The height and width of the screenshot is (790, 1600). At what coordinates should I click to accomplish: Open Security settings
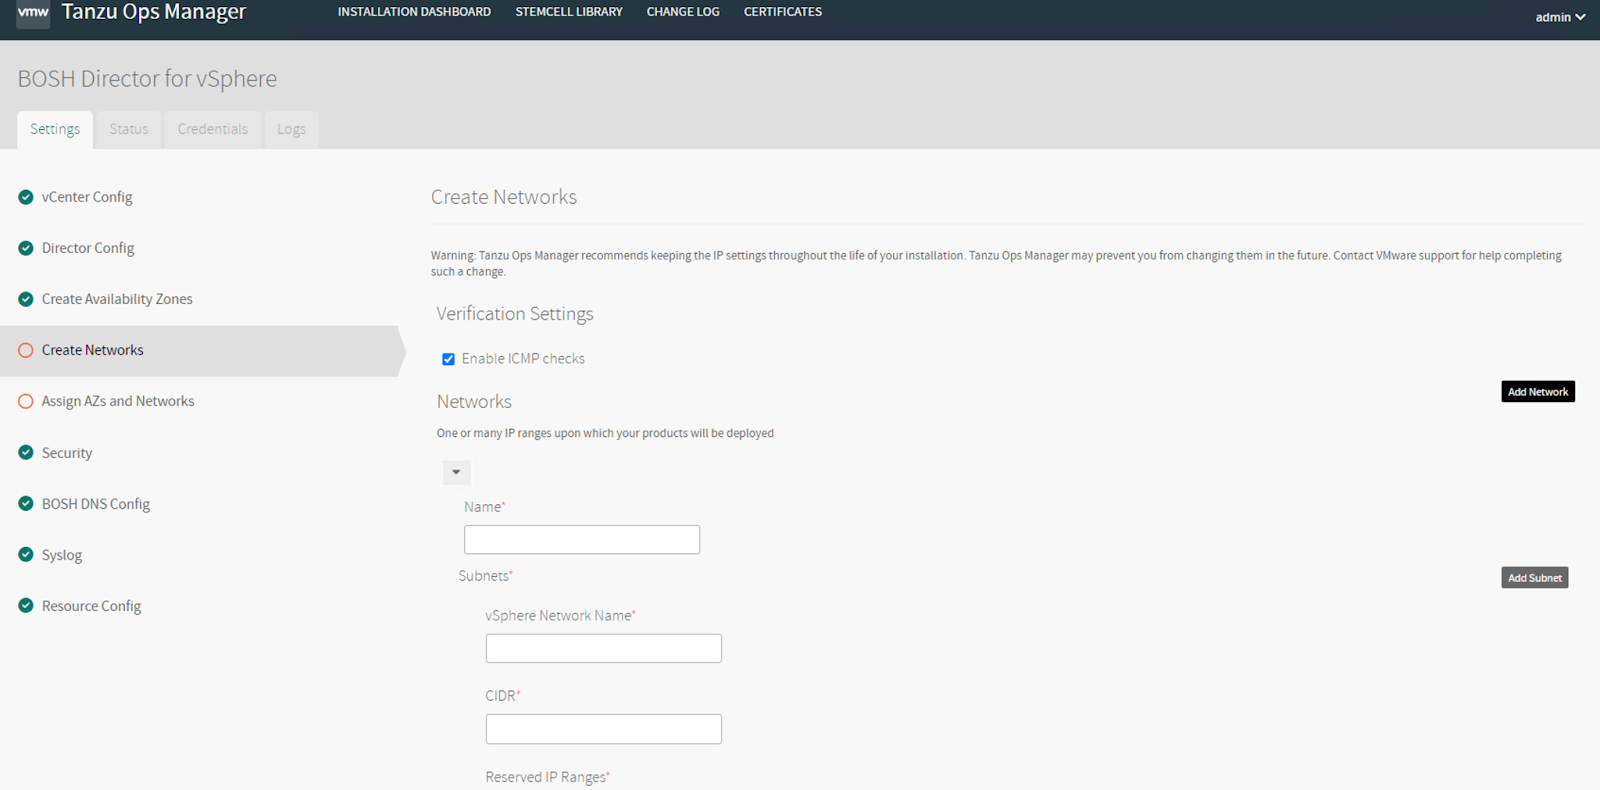click(x=67, y=453)
